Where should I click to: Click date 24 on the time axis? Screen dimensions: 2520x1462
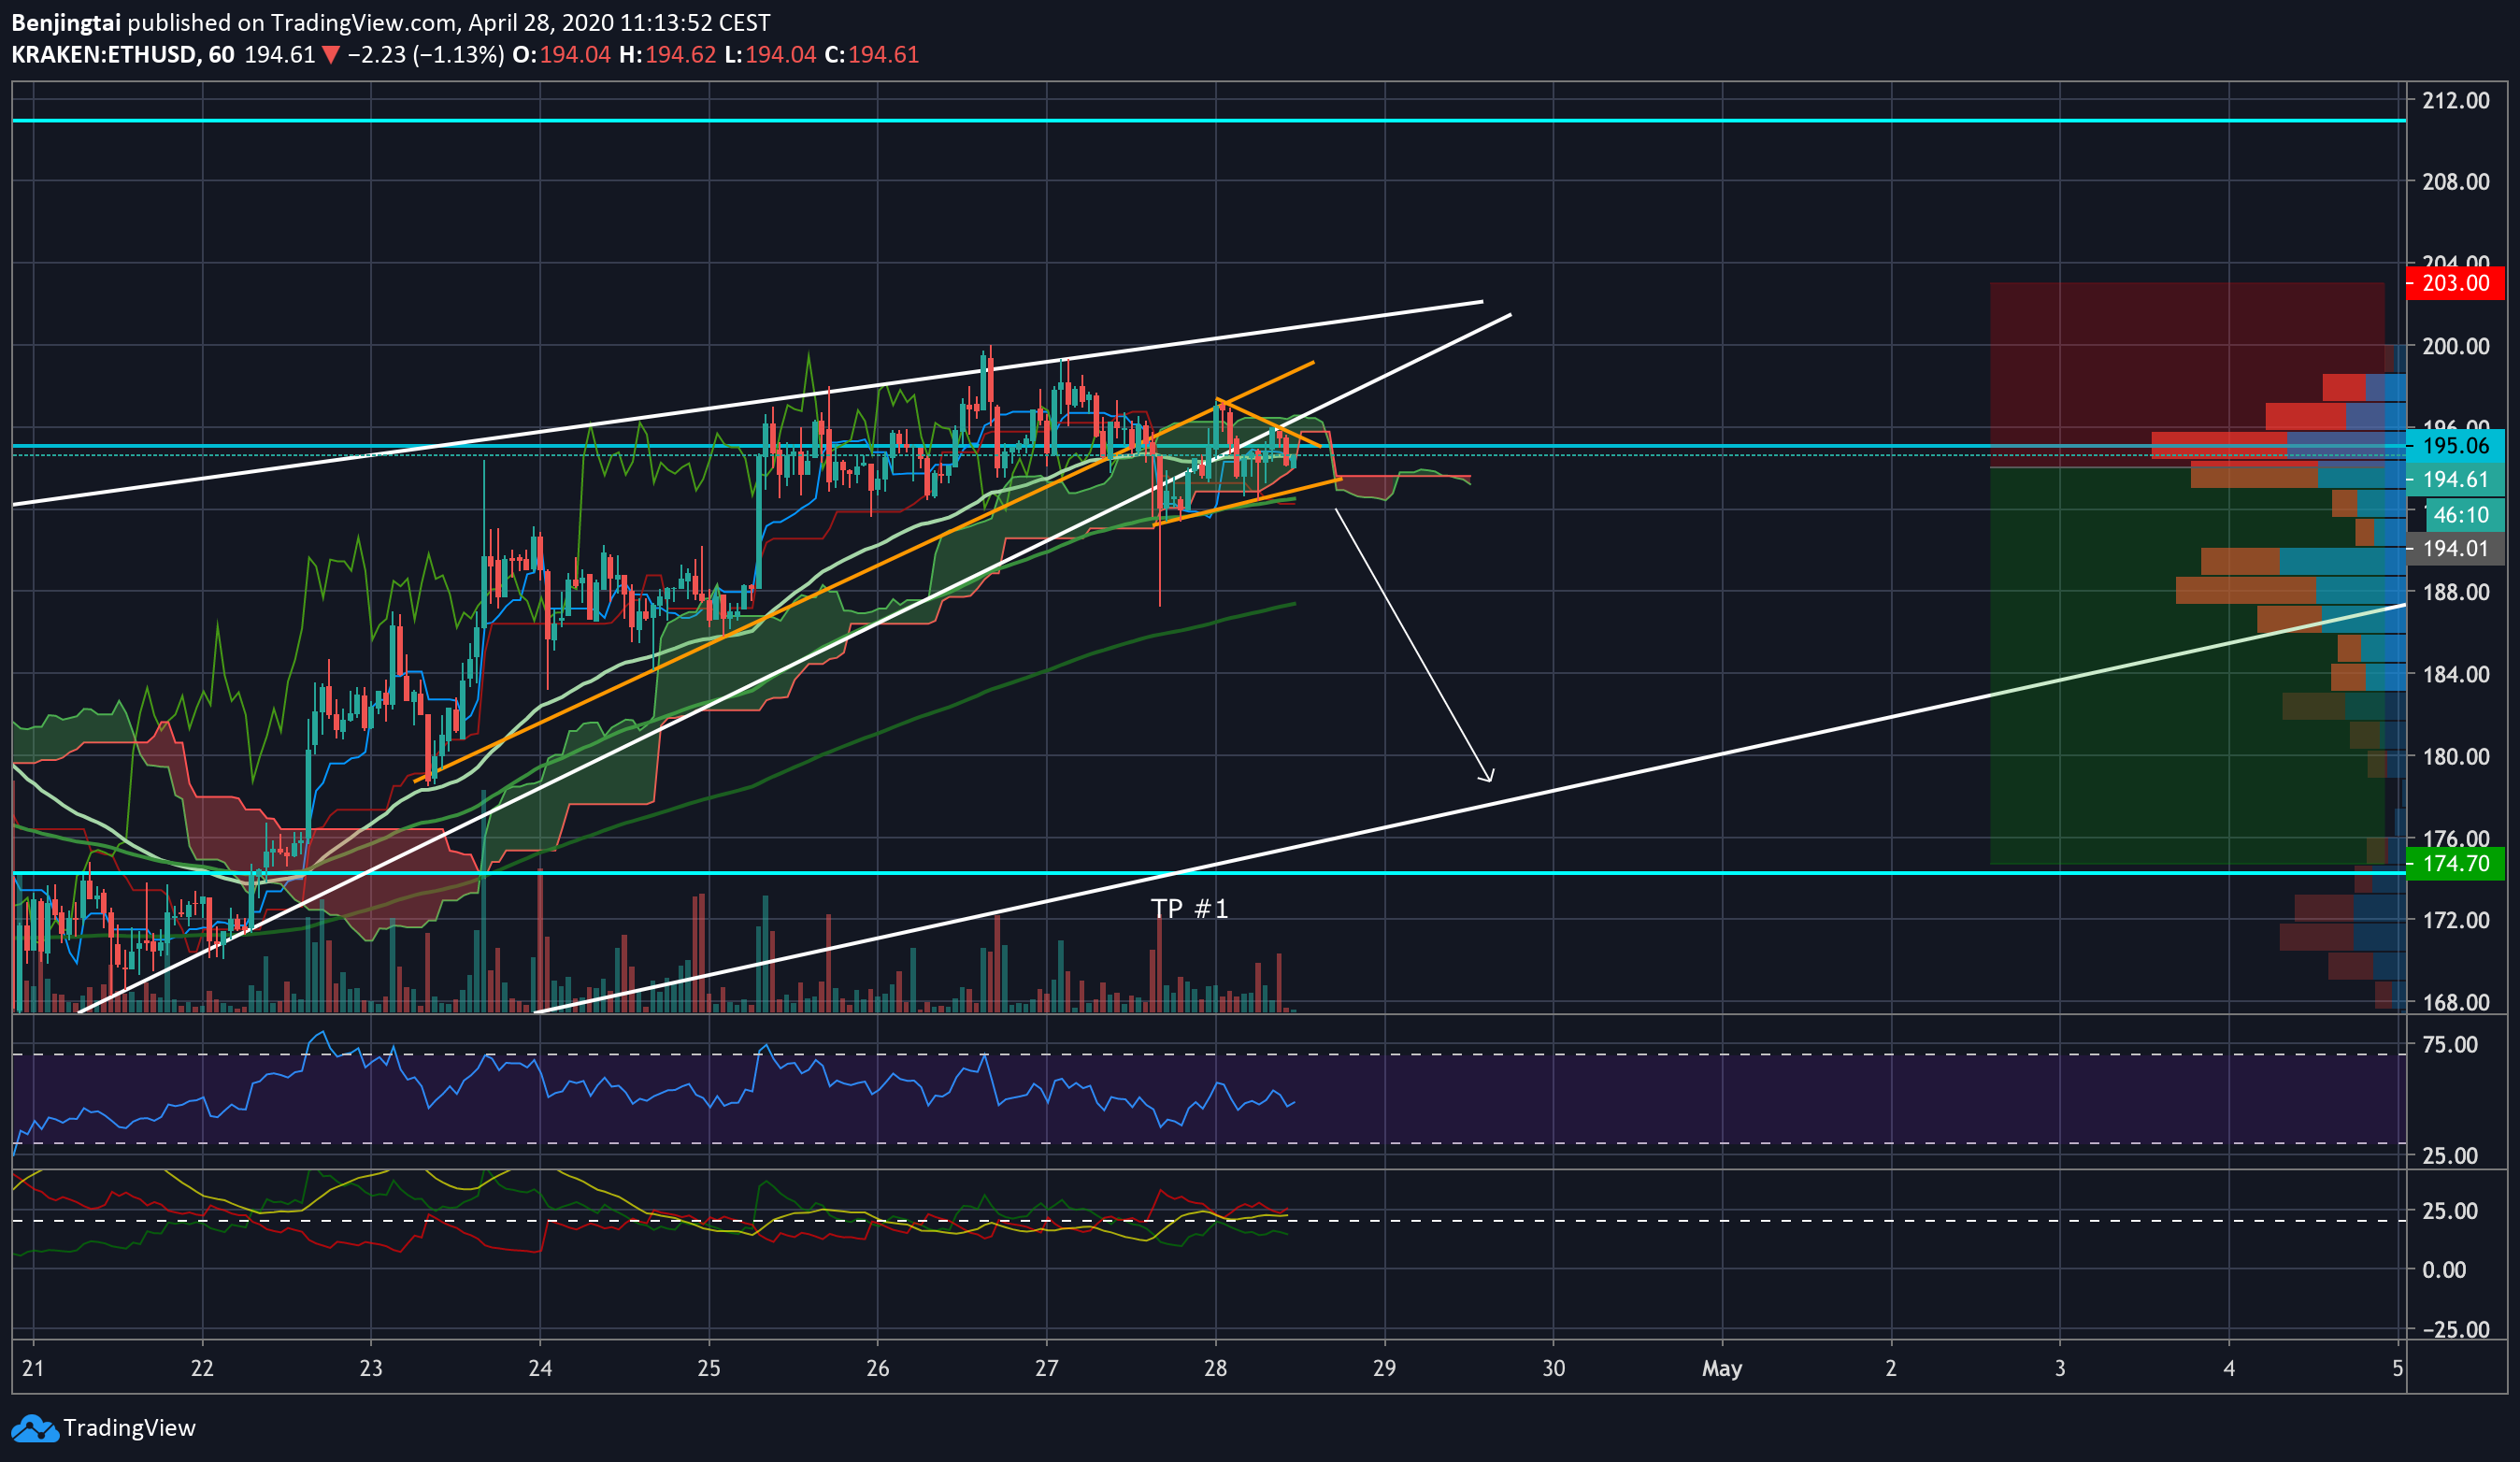tap(540, 1368)
